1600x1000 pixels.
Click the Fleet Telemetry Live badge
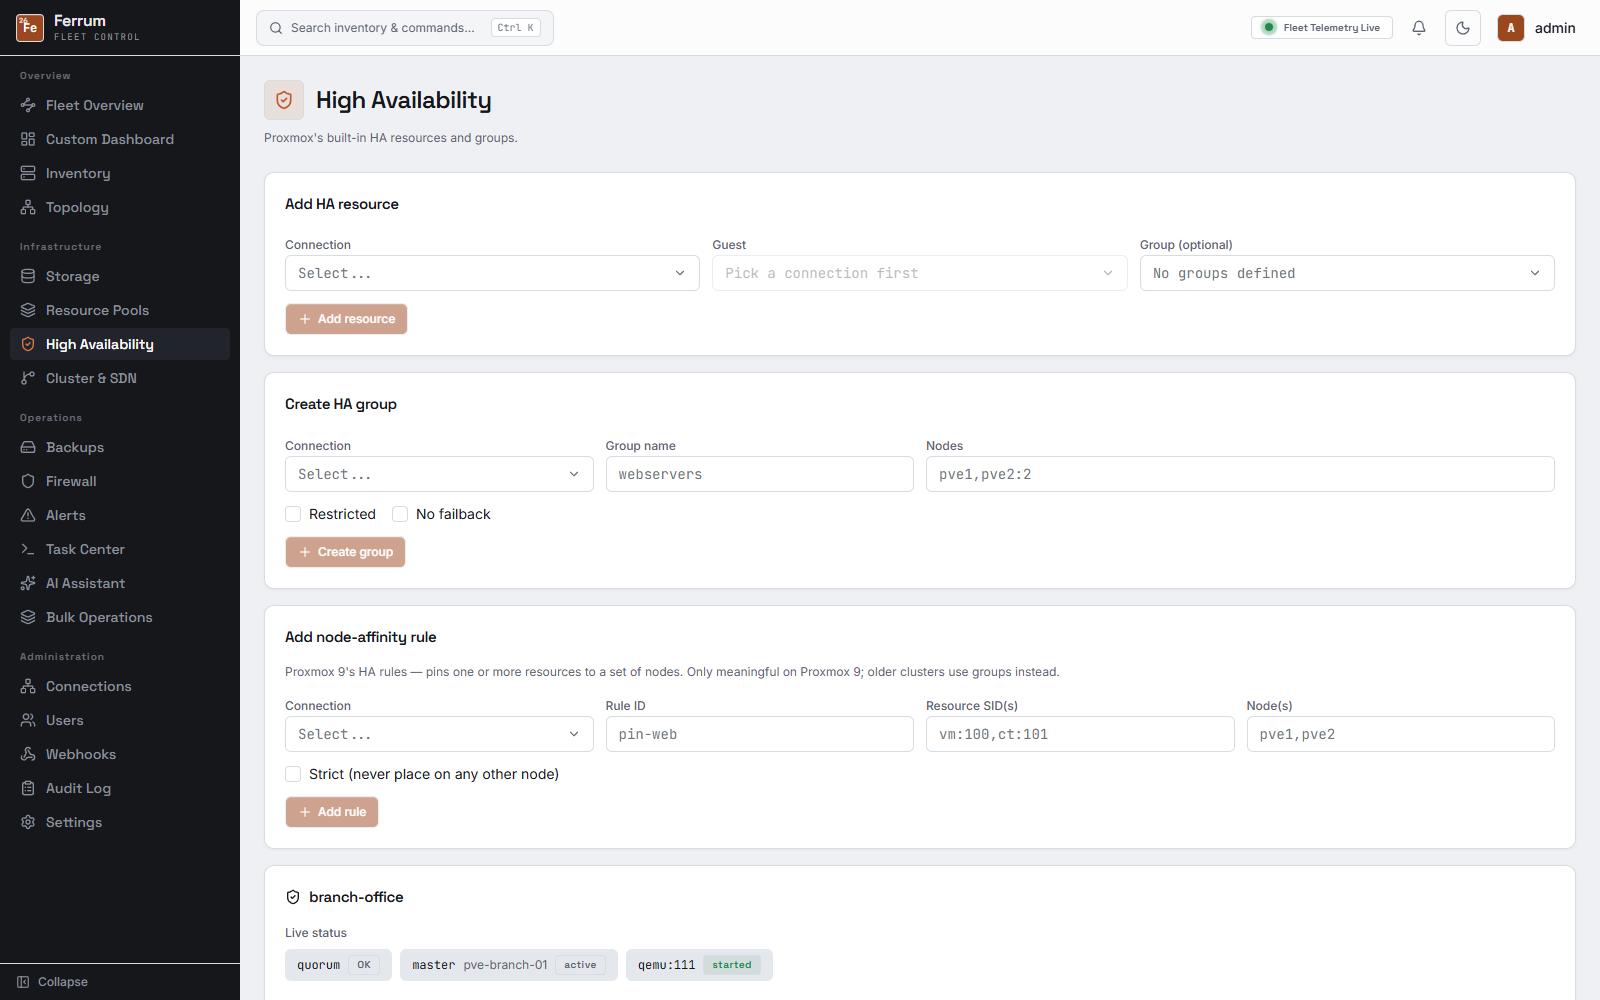point(1321,28)
